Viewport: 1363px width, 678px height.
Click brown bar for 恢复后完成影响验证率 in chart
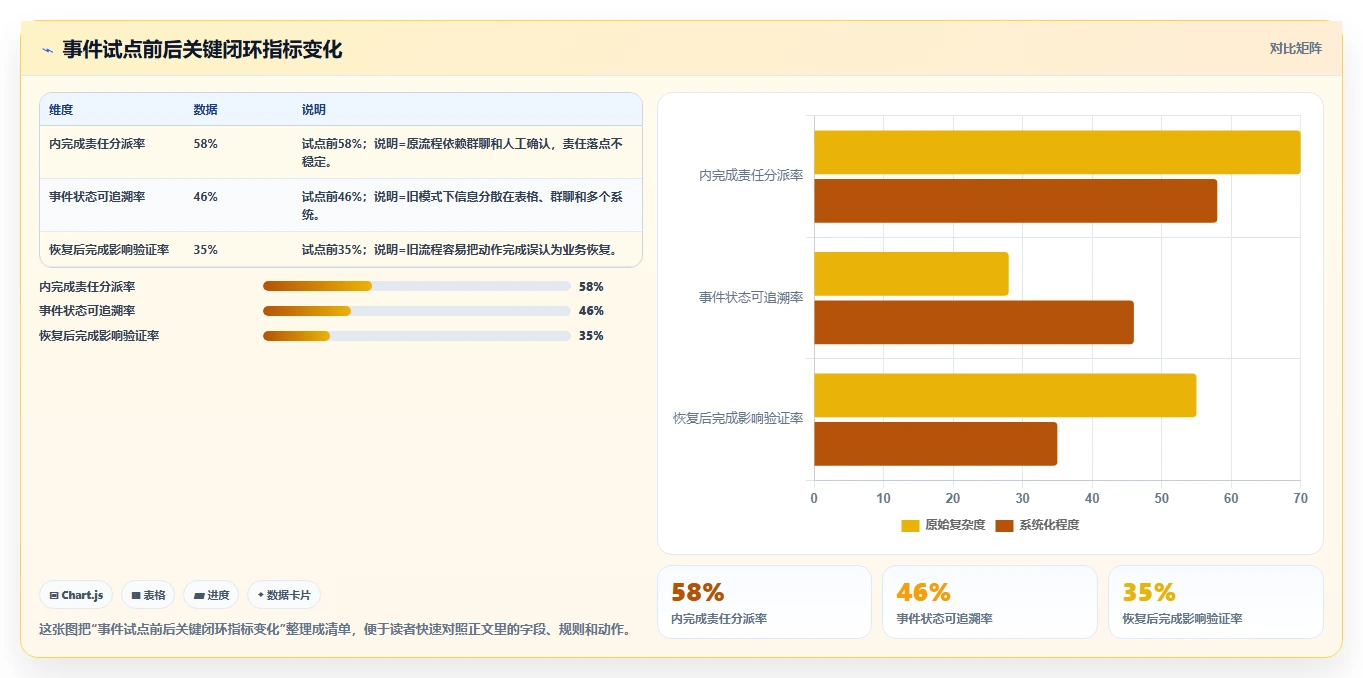tap(935, 444)
